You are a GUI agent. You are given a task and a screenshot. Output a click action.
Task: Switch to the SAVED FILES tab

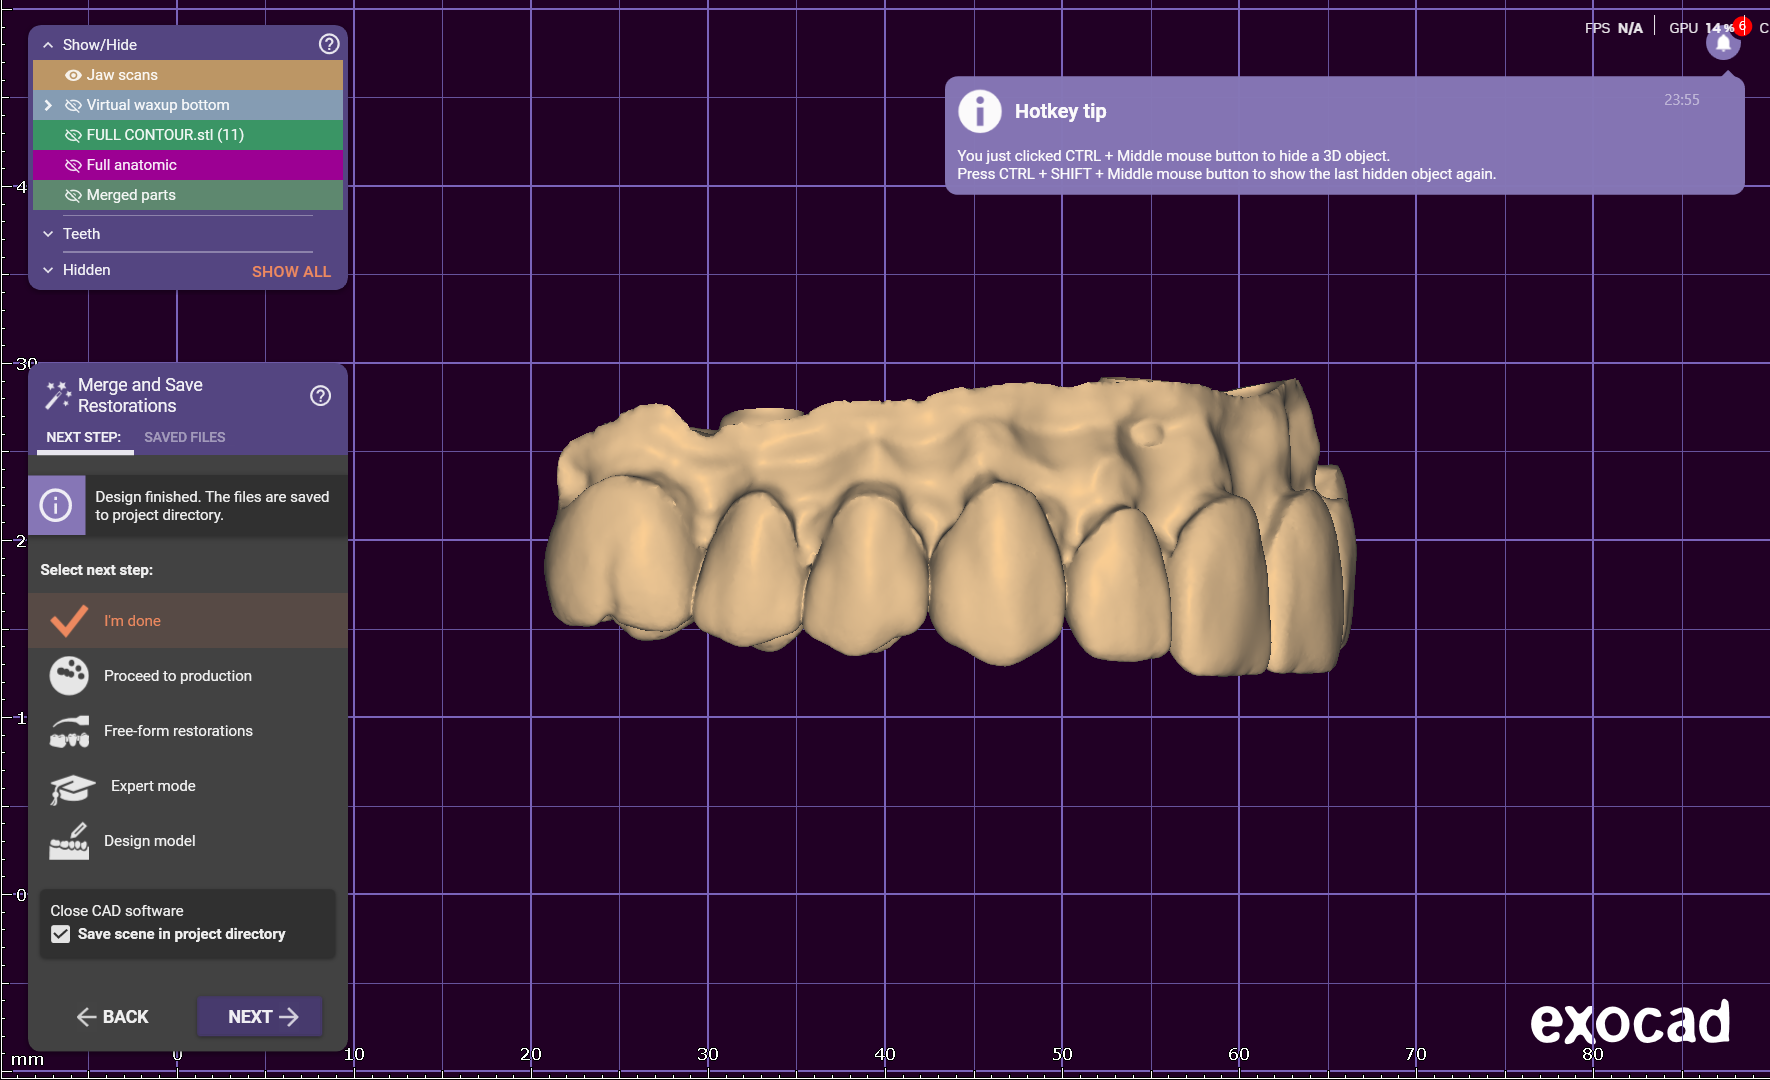(184, 437)
